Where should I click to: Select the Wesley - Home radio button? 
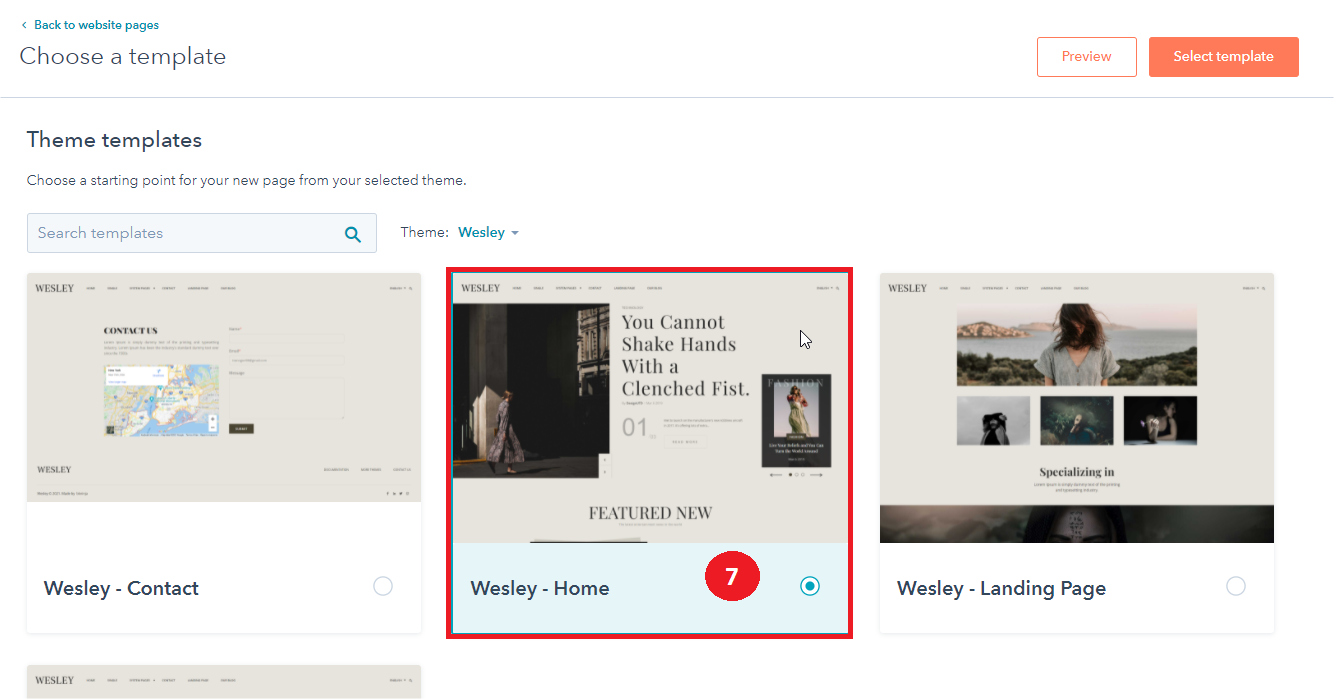[x=810, y=587]
